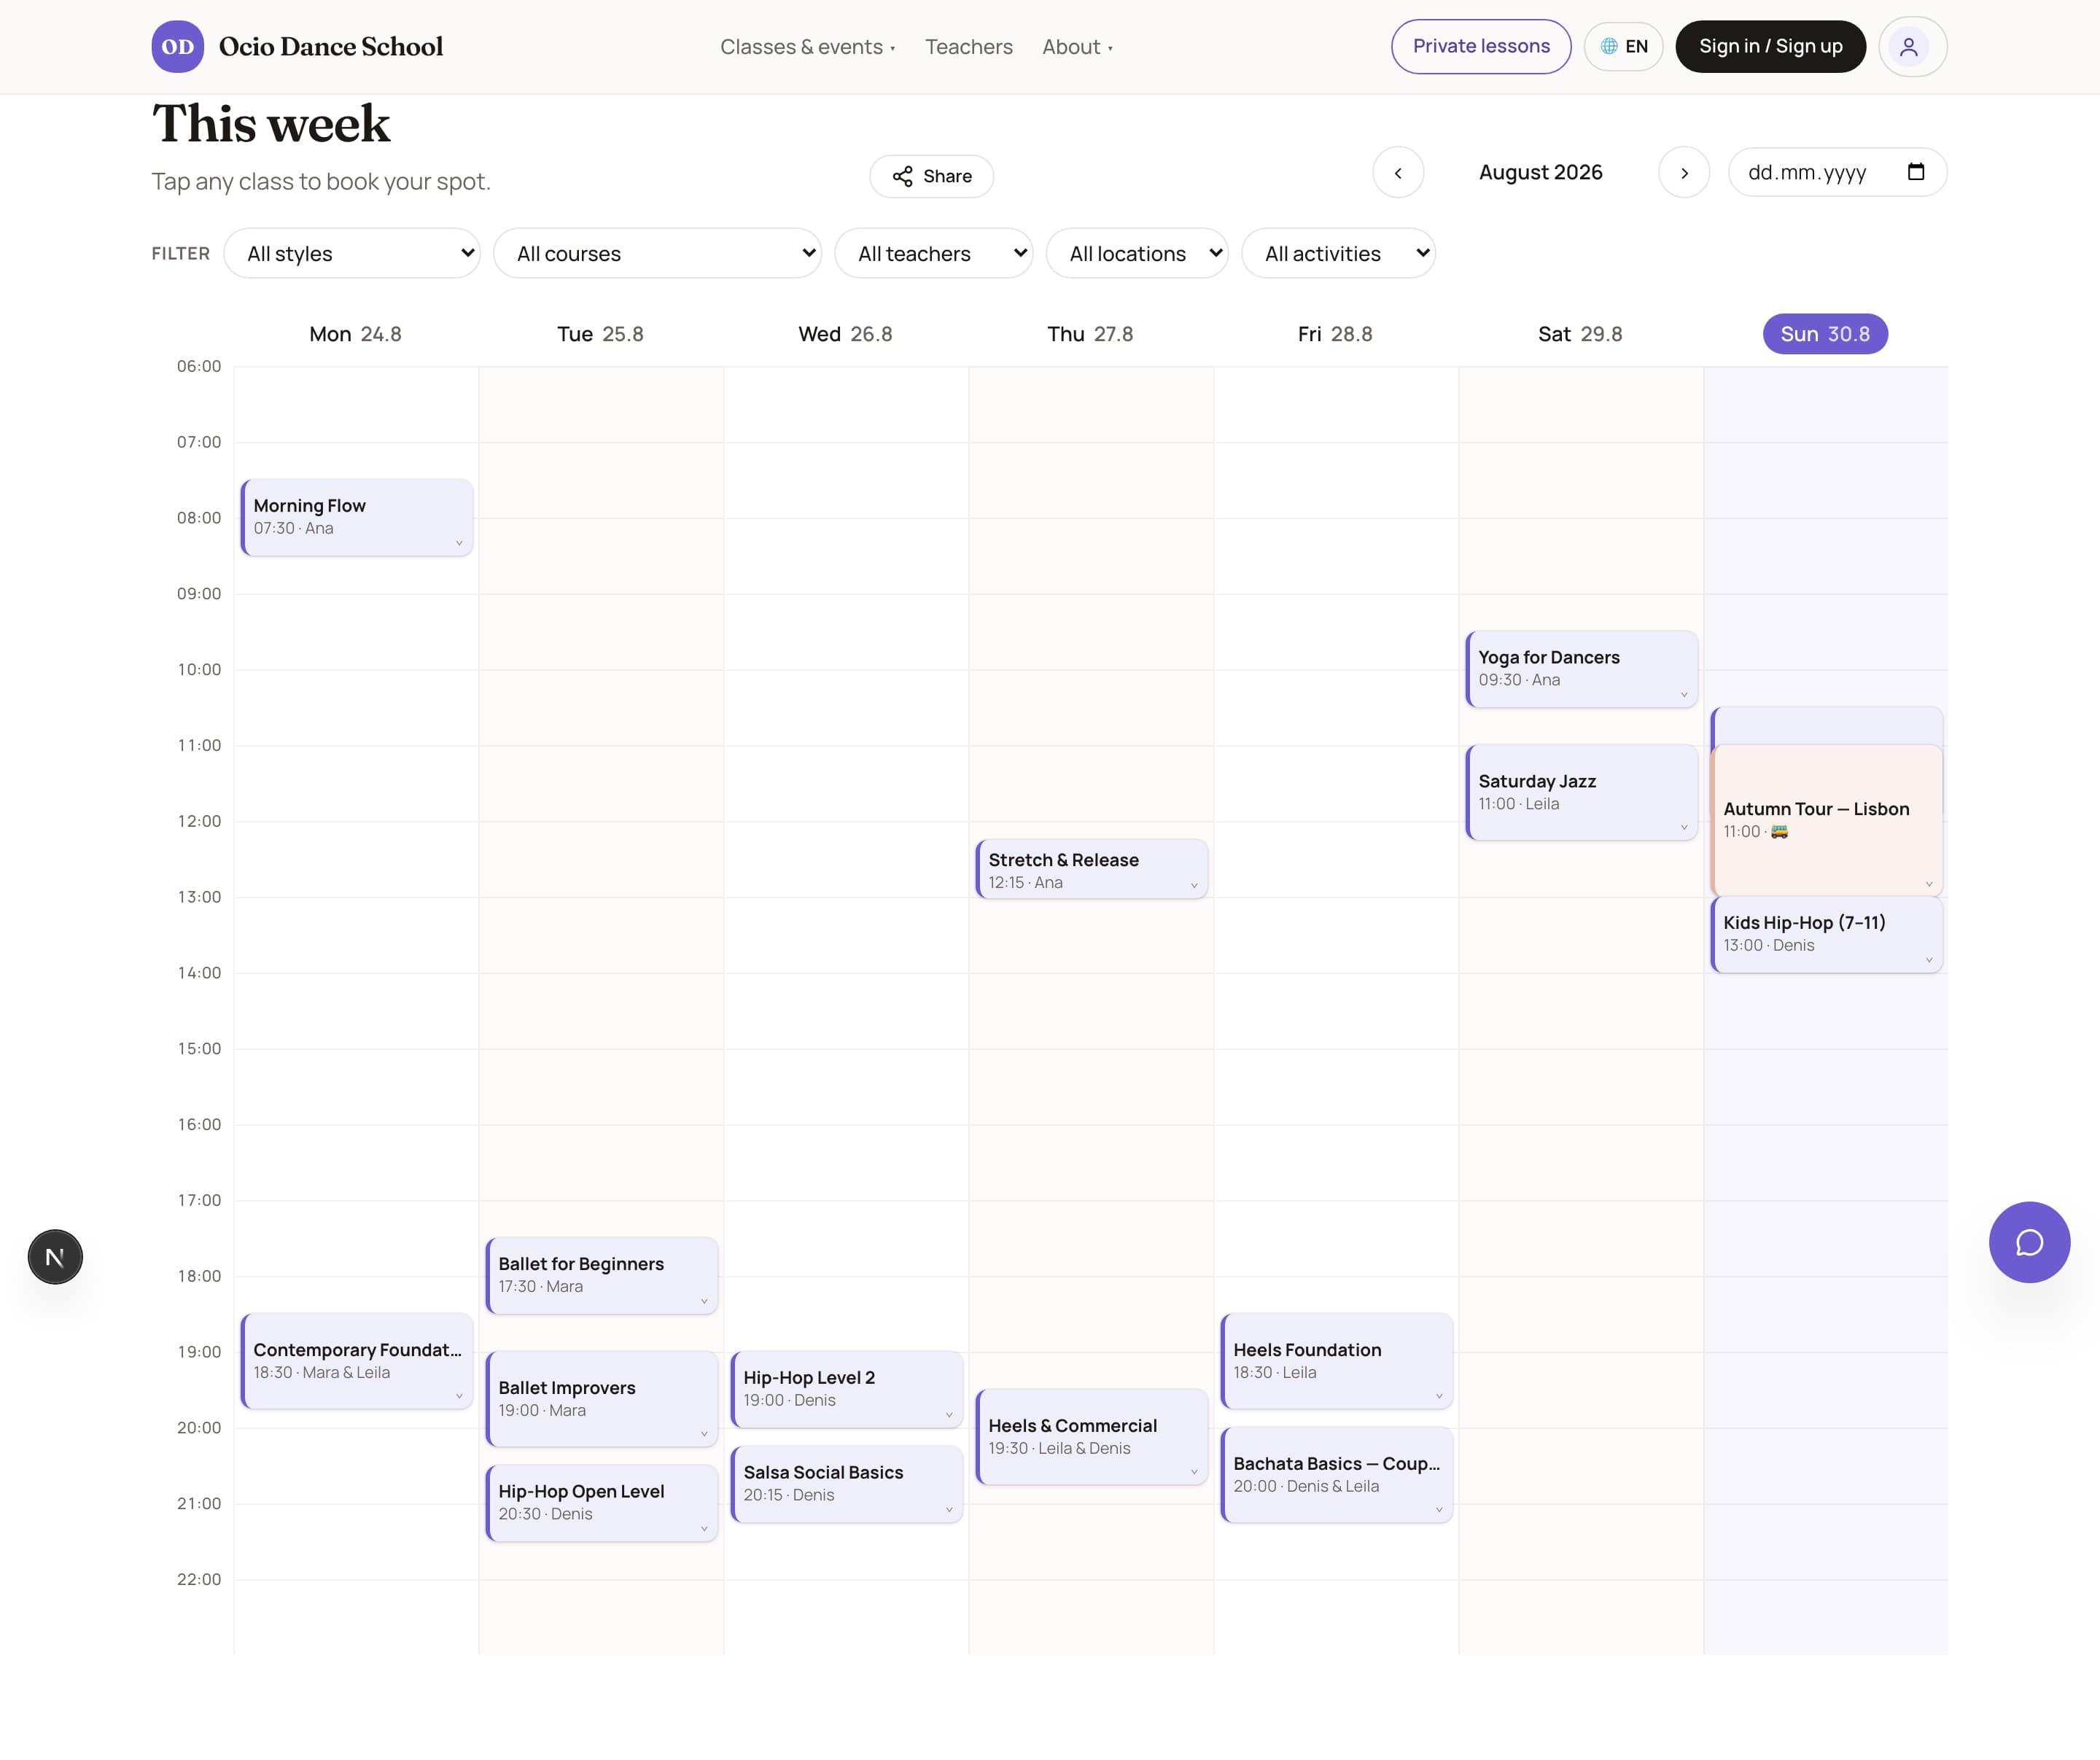Open the calendar date picker icon
Screen dimensions: 2100x1760
point(1915,172)
